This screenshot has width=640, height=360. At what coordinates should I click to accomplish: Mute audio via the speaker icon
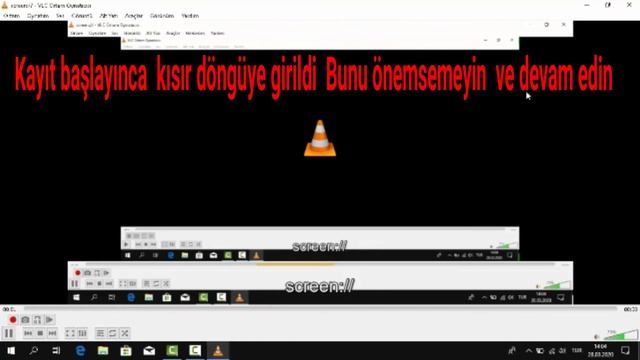click(x=597, y=337)
